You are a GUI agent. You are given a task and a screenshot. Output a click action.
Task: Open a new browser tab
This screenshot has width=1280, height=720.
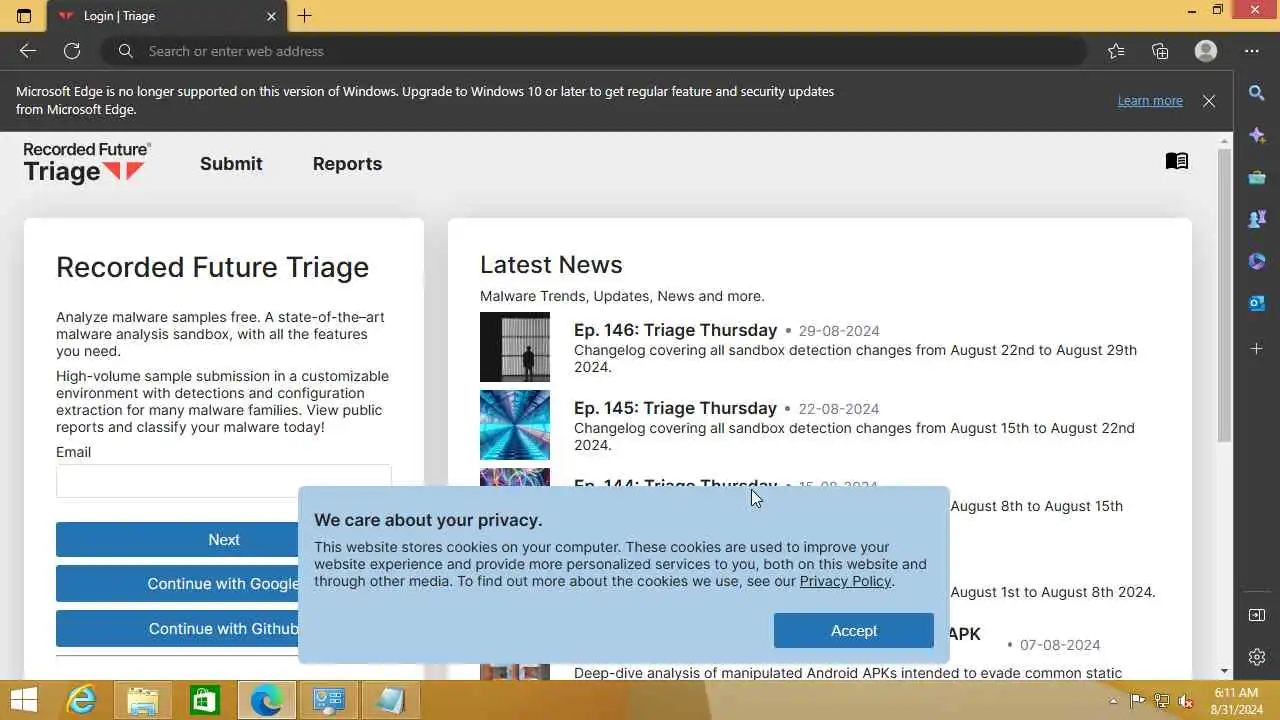pos(305,16)
